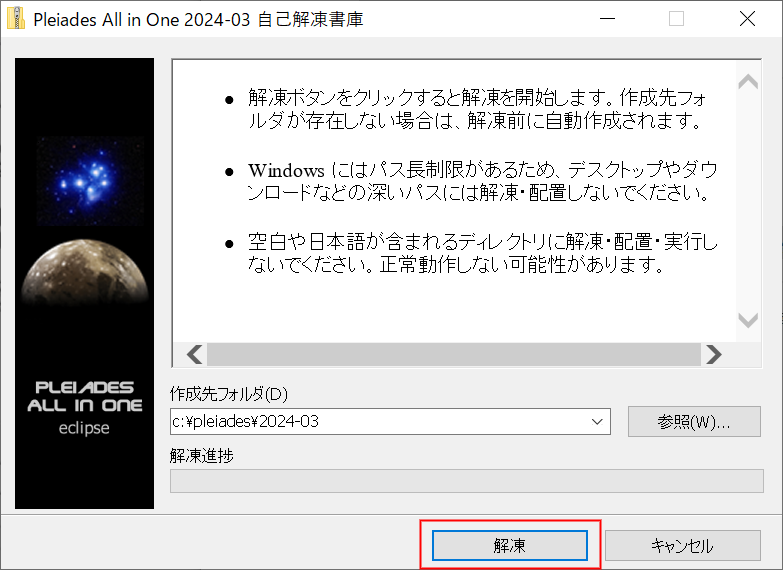783x570 pixels.
Task: Click the 作成先フォルダ(D) label
Action: (x=229, y=394)
